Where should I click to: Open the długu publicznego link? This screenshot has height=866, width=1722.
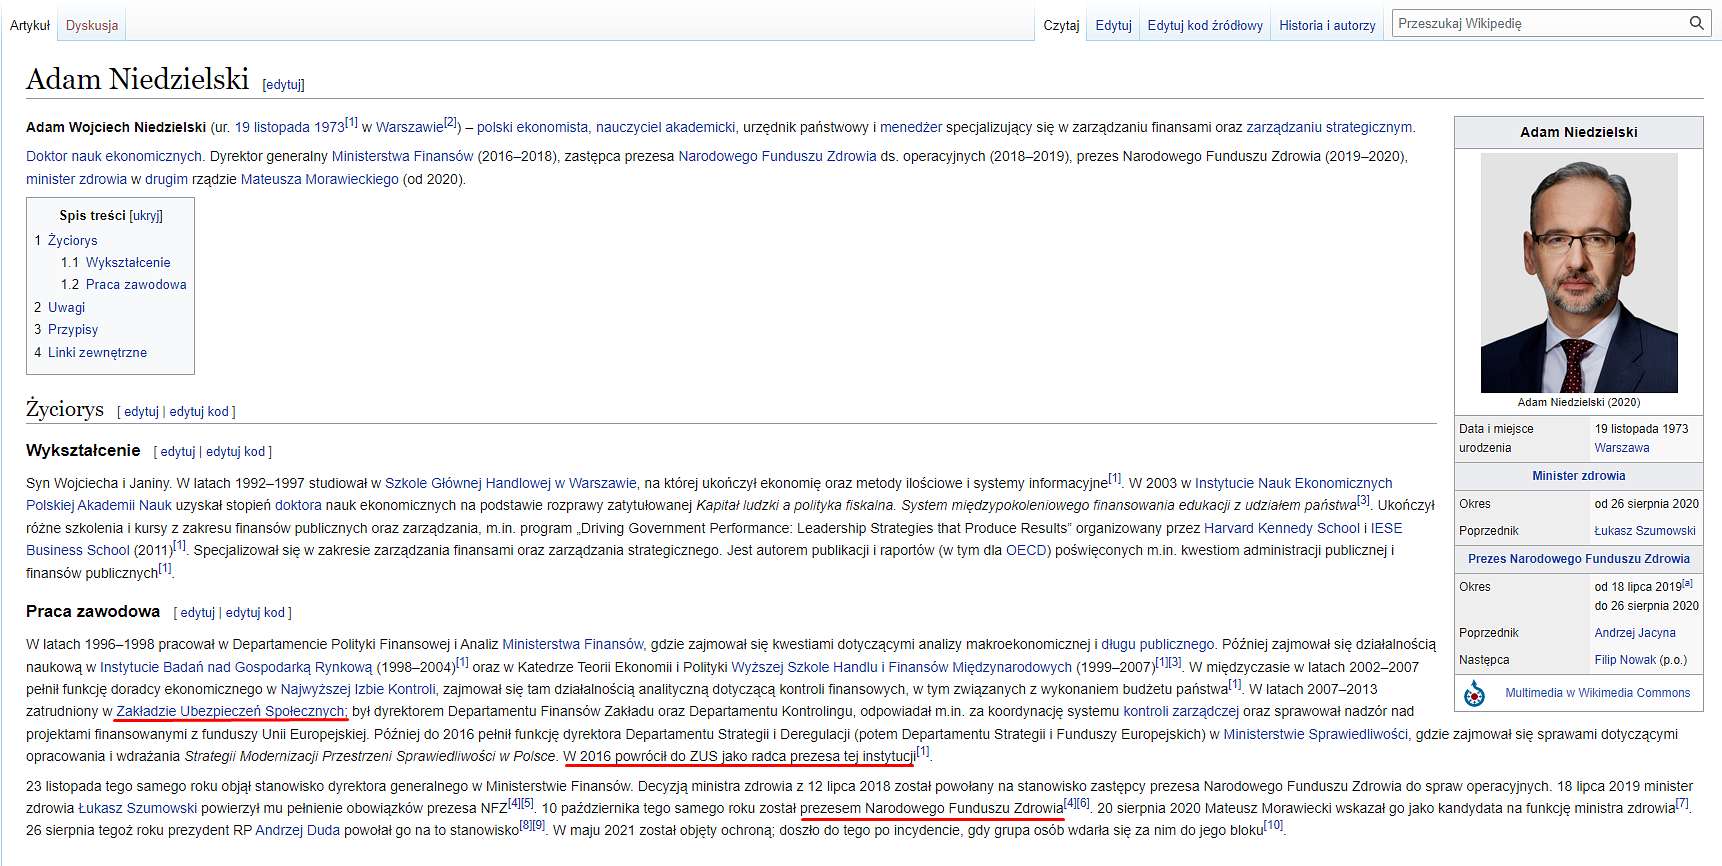pos(1157,645)
